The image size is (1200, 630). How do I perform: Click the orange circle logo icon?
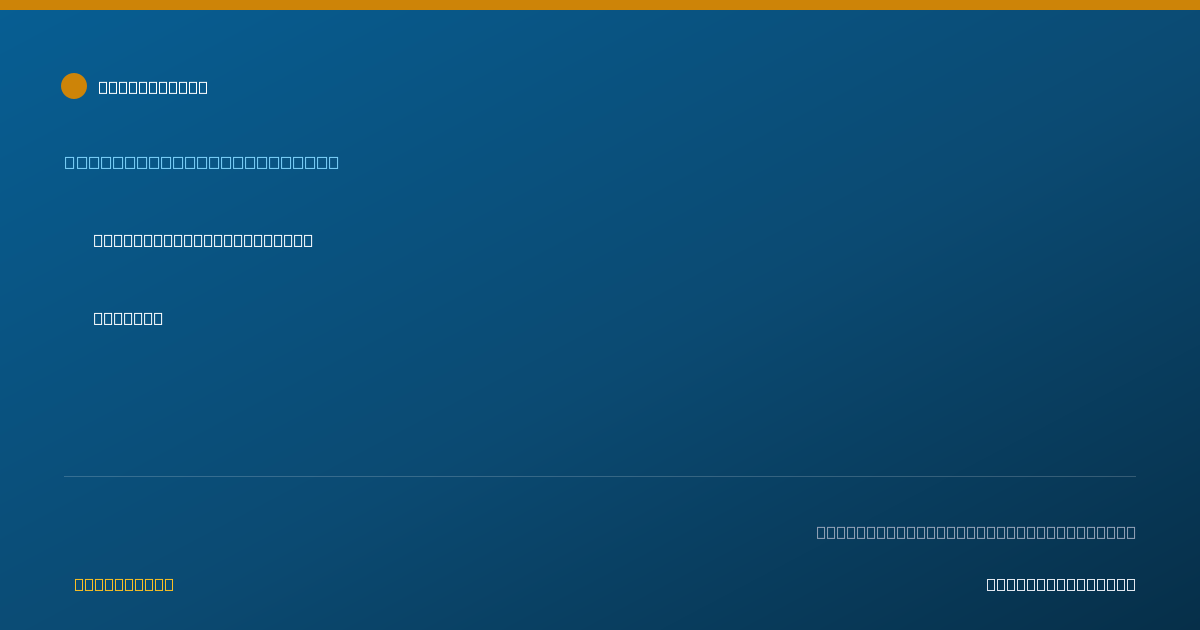tap(74, 86)
